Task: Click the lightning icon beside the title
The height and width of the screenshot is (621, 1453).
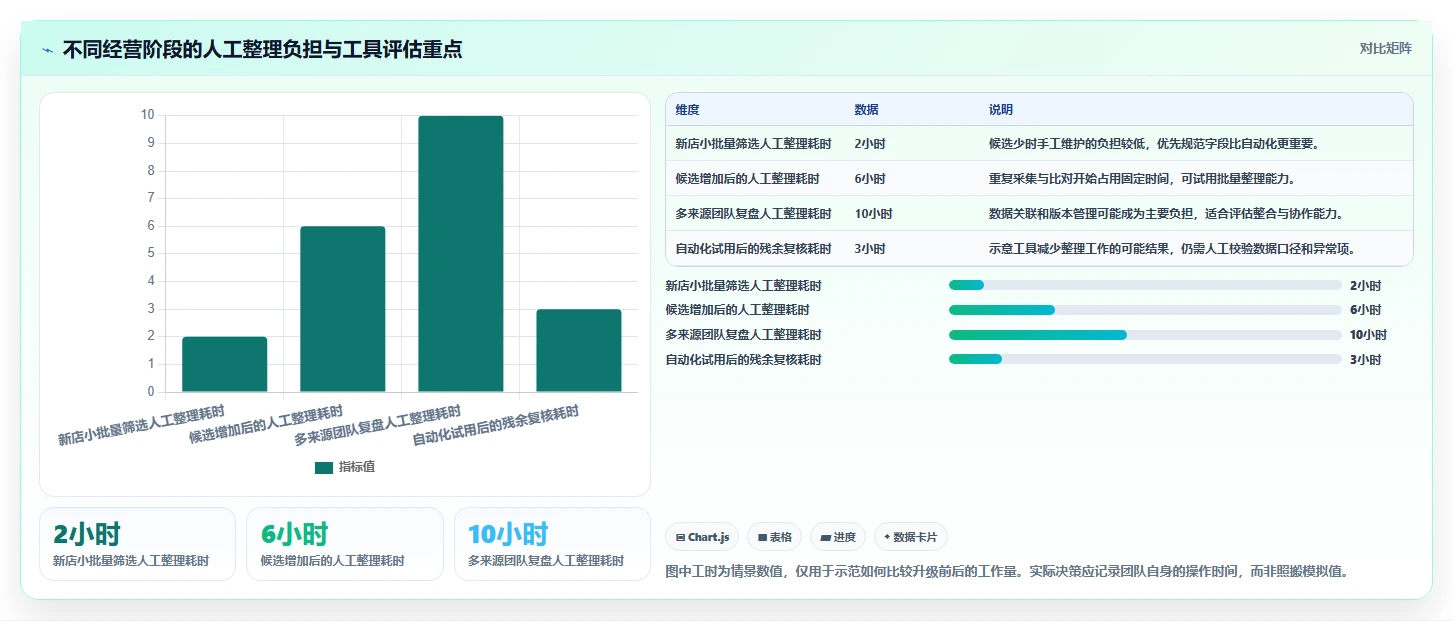Action: (47, 50)
